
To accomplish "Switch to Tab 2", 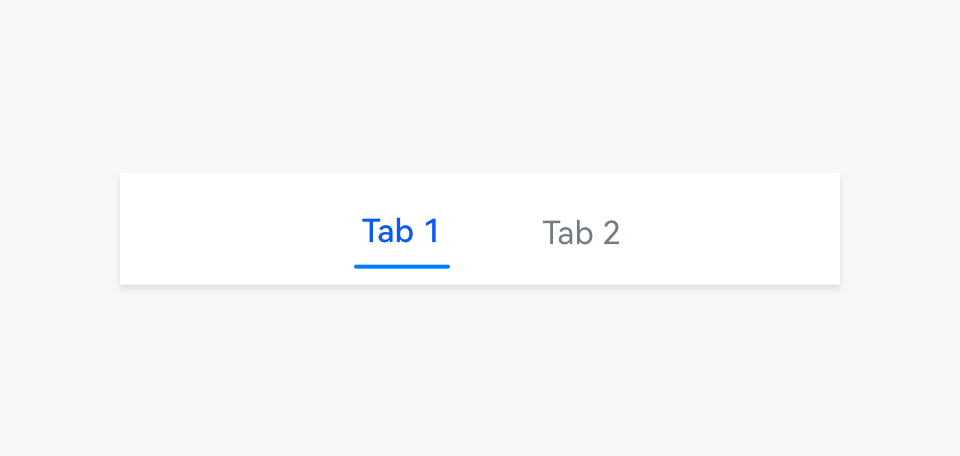I will [x=581, y=233].
